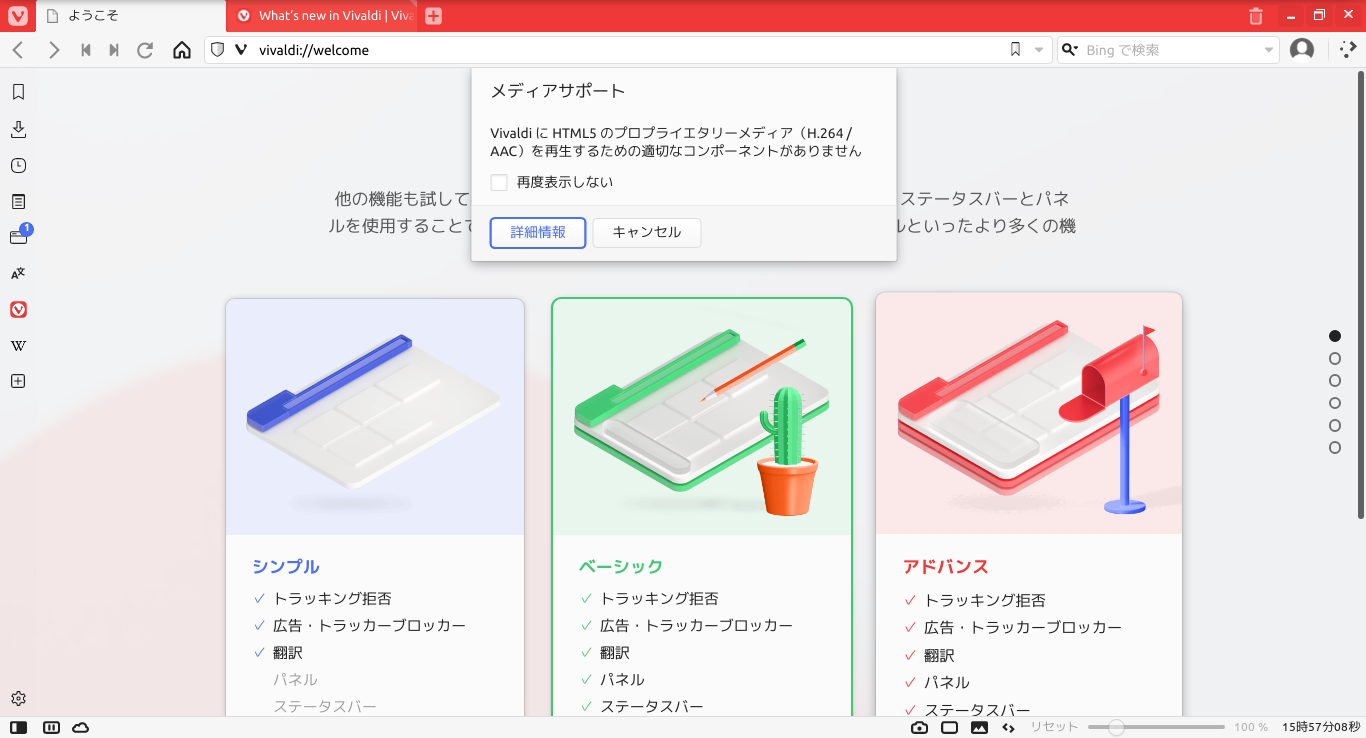Click the fast forward navigation button
Screen dimensions: 1366x738
coord(114,50)
